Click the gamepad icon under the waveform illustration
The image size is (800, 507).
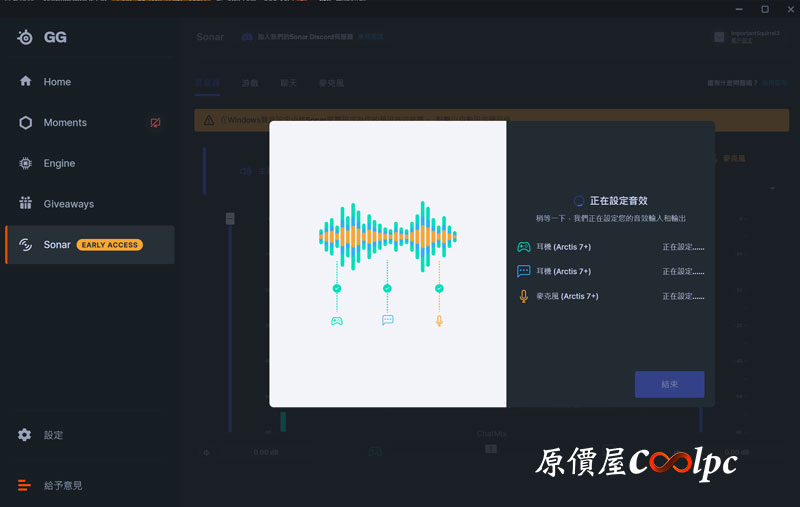[x=337, y=321]
